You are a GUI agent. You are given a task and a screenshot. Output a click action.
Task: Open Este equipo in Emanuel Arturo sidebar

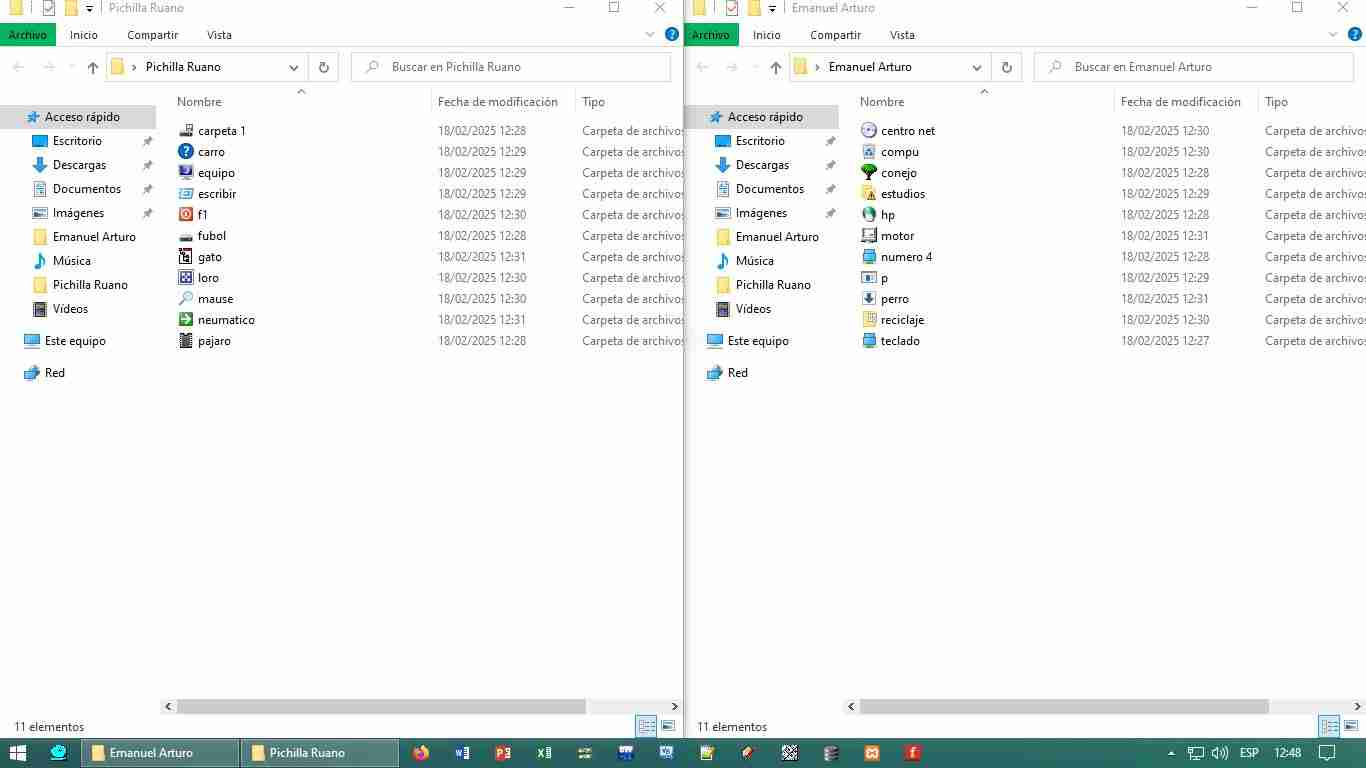[758, 341]
